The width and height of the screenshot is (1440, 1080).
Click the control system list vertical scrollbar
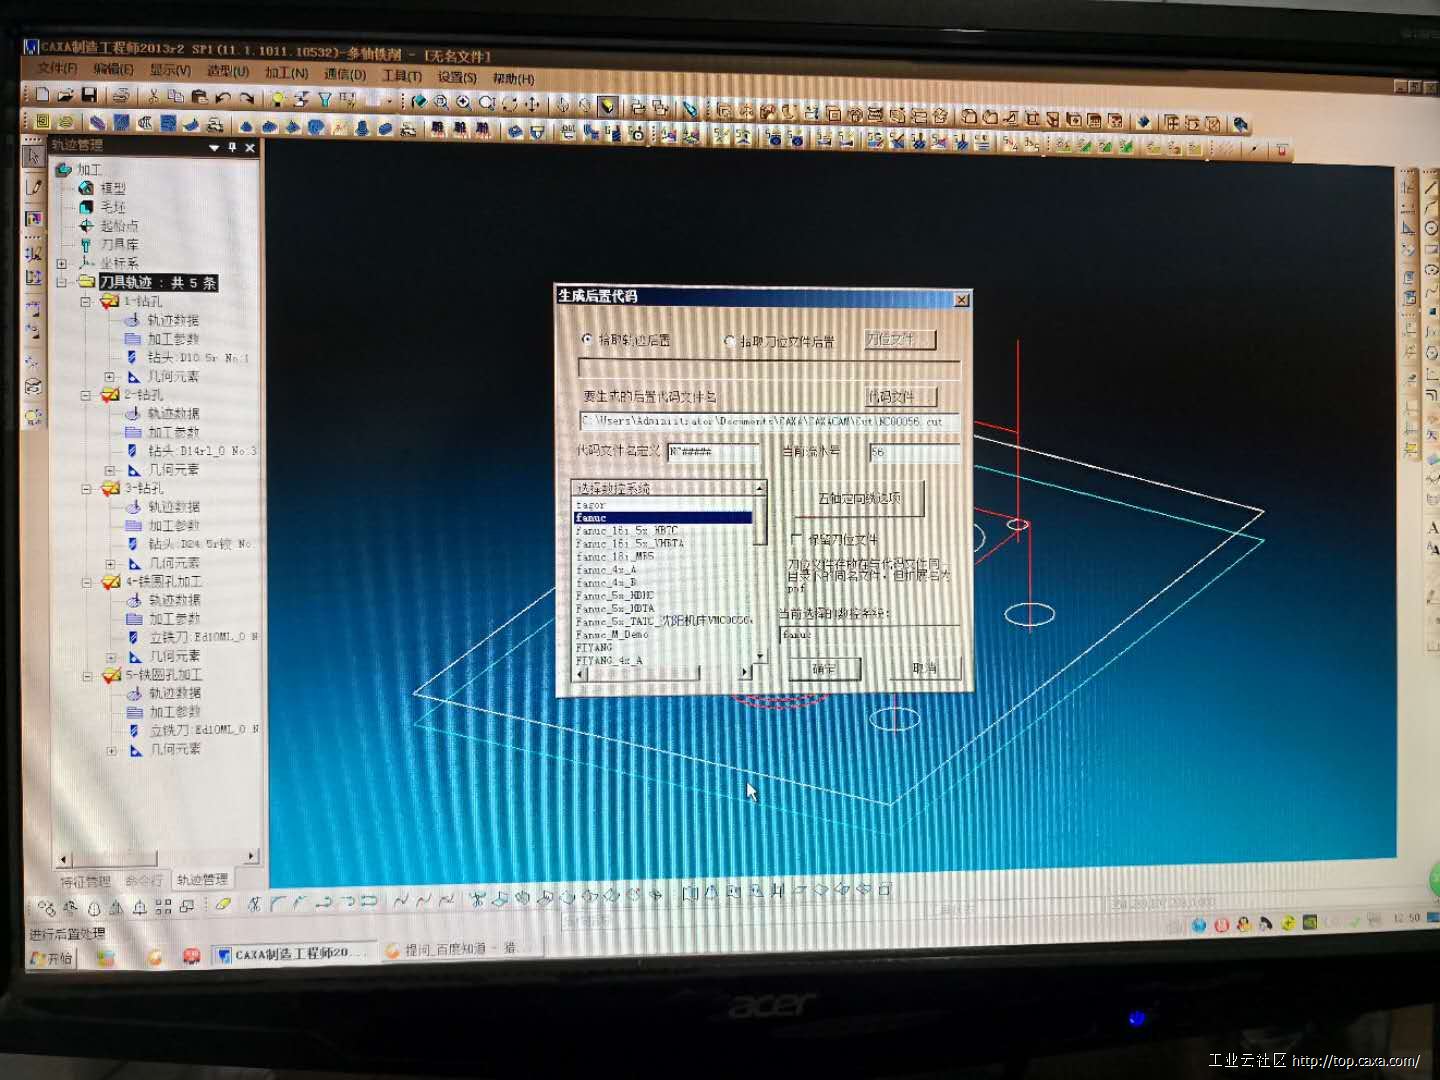(760, 571)
